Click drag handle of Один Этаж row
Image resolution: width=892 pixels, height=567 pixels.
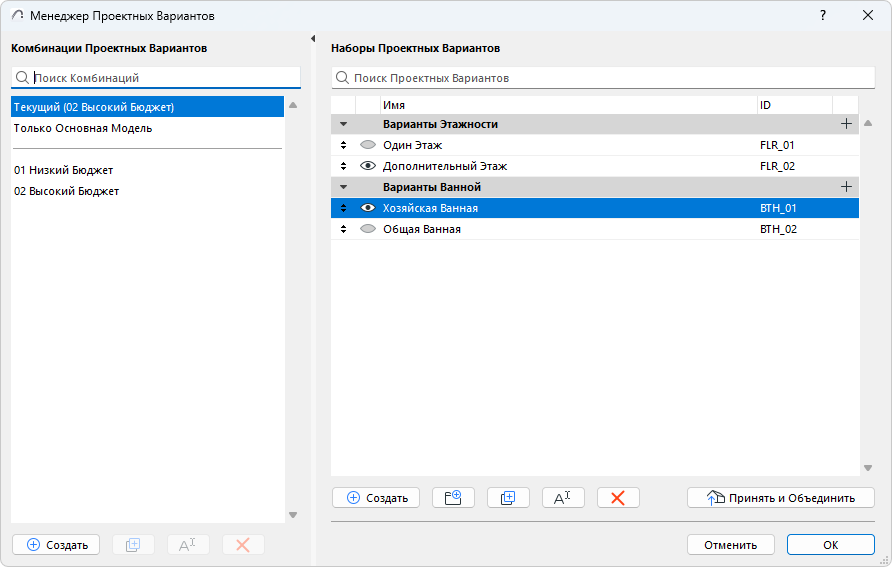click(x=343, y=145)
